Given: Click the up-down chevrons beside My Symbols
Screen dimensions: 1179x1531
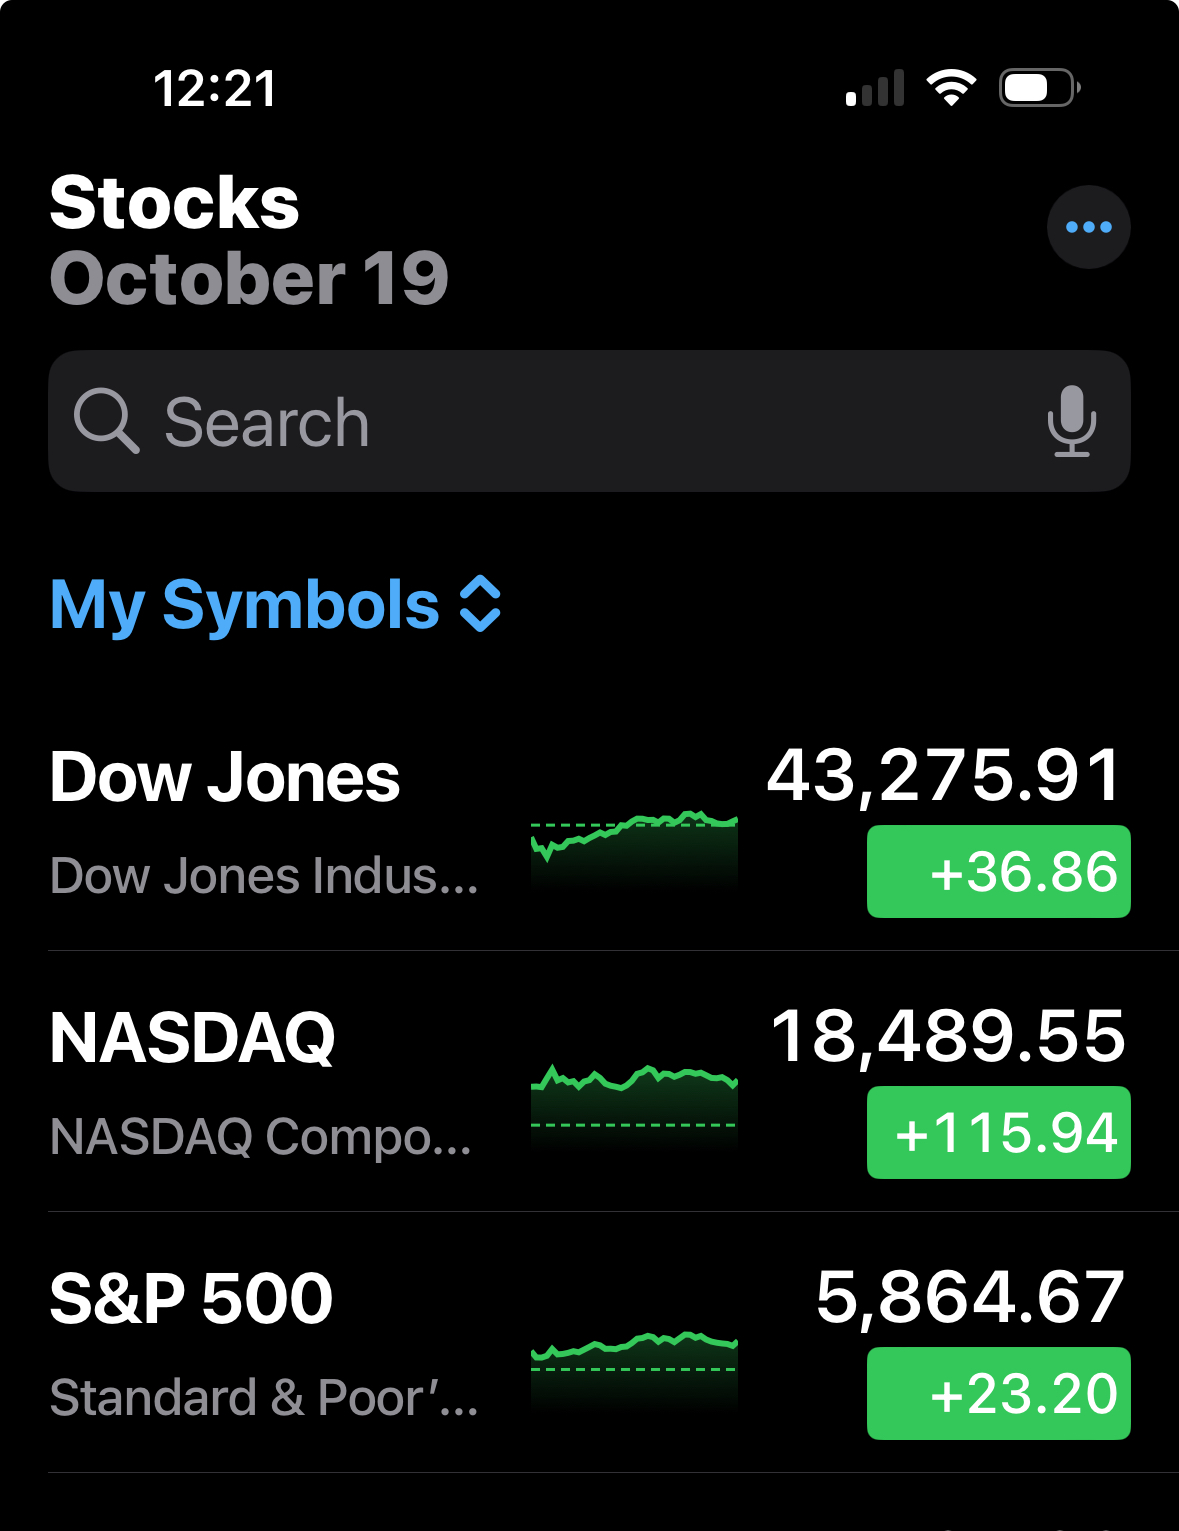Looking at the screenshot, I should [x=480, y=604].
